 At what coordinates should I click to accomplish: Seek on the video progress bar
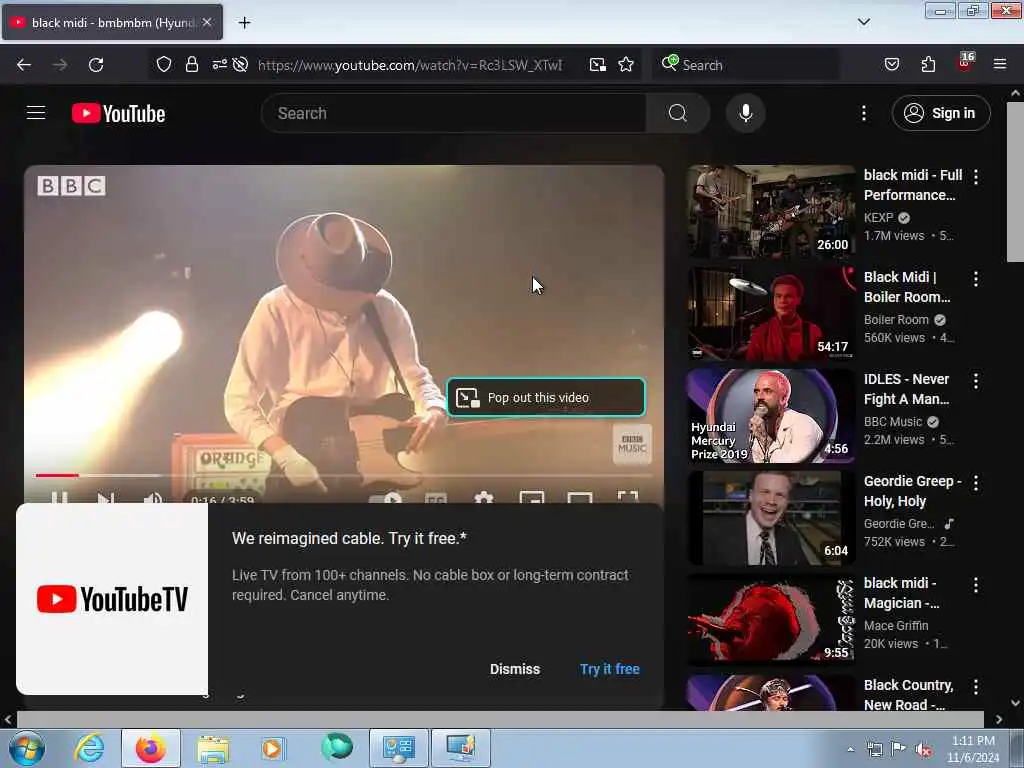pyautogui.click(x=344, y=475)
